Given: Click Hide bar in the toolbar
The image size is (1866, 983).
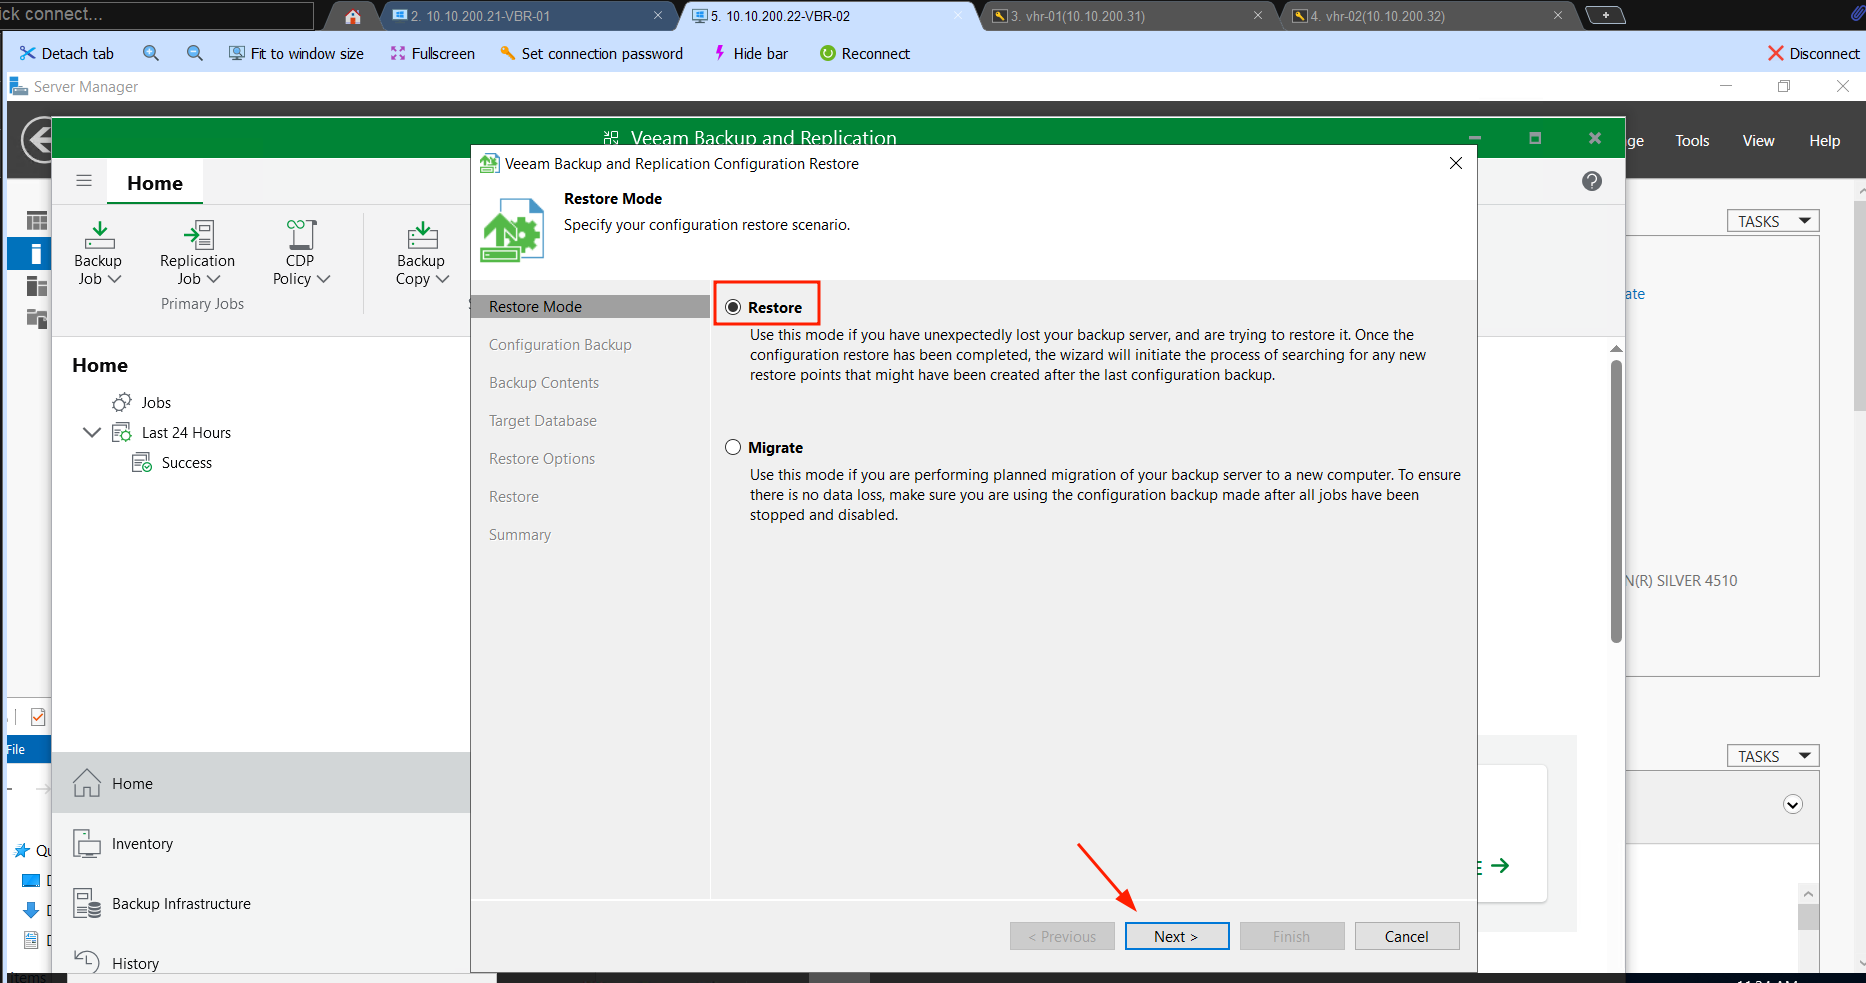Looking at the screenshot, I should coord(751,53).
